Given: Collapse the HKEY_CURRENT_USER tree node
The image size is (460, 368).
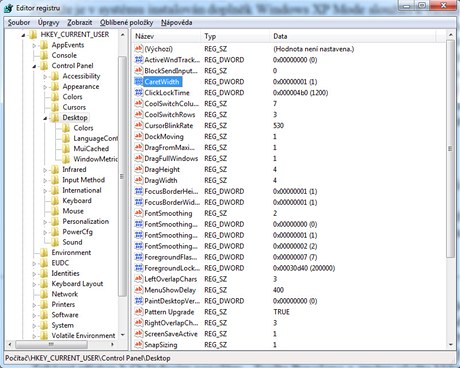Looking at the screenshot, I should tap(23, 35).
